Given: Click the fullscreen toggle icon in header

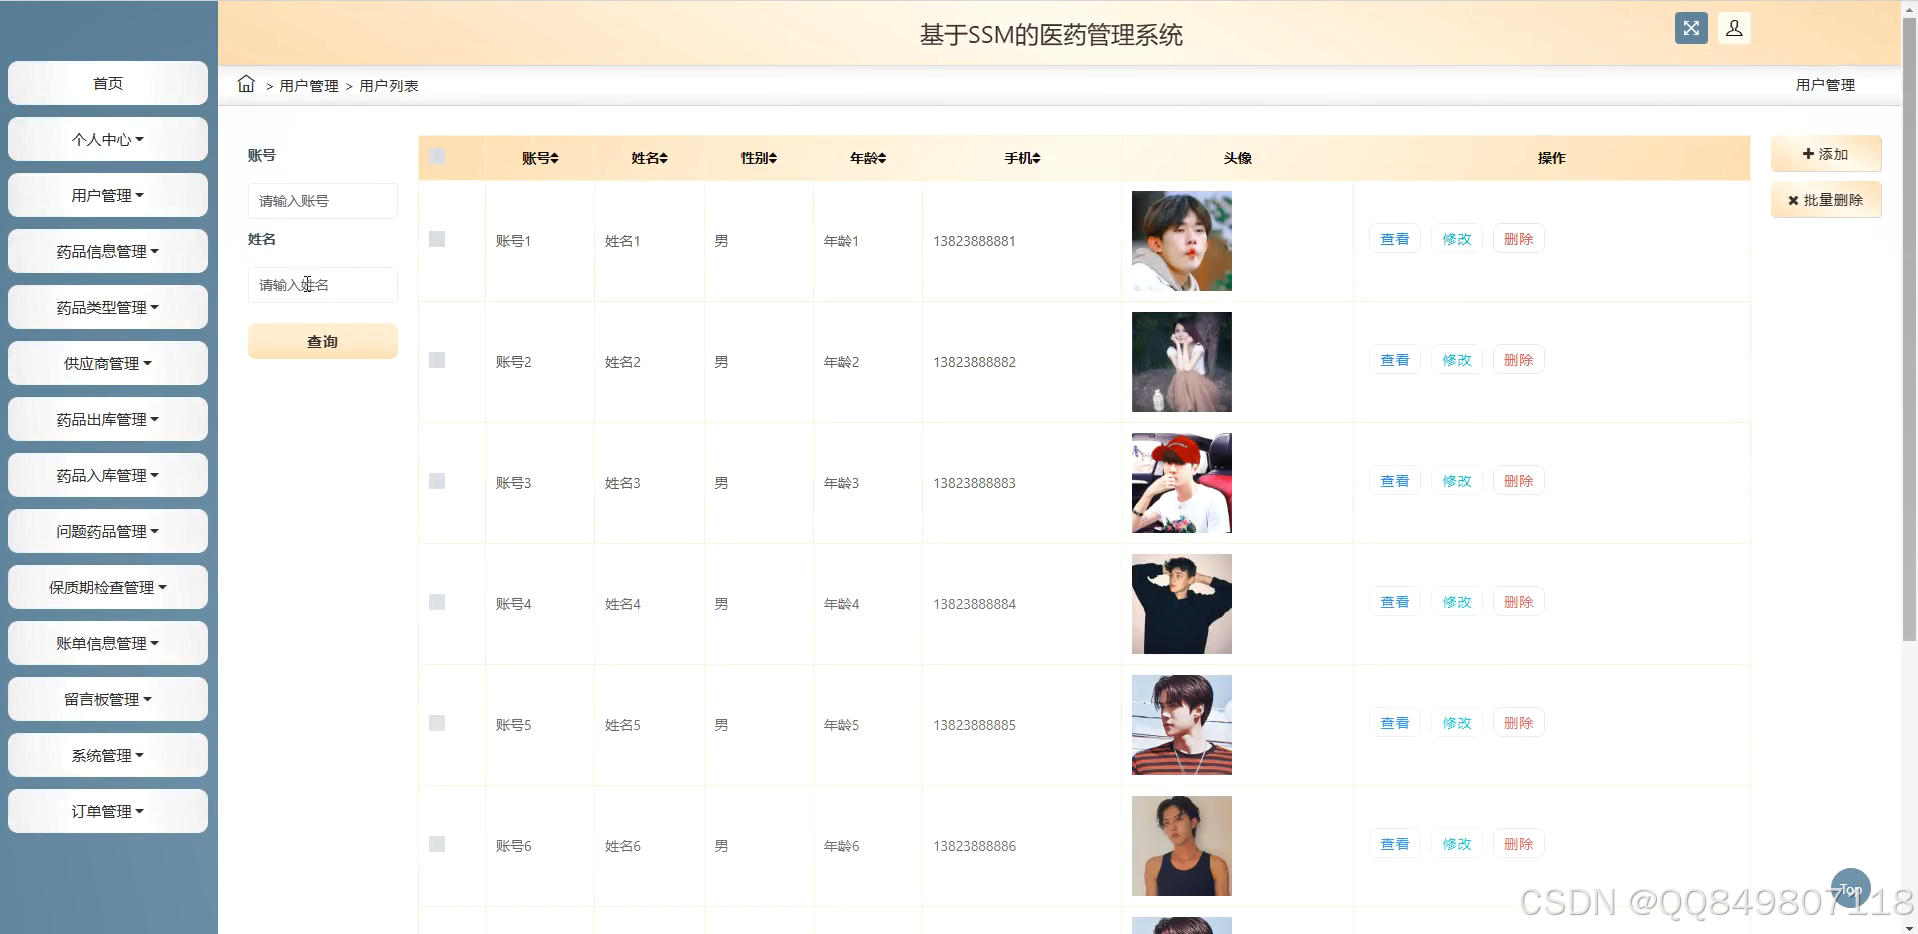Looking at the screenshot, I should [x=1691, y=28].
